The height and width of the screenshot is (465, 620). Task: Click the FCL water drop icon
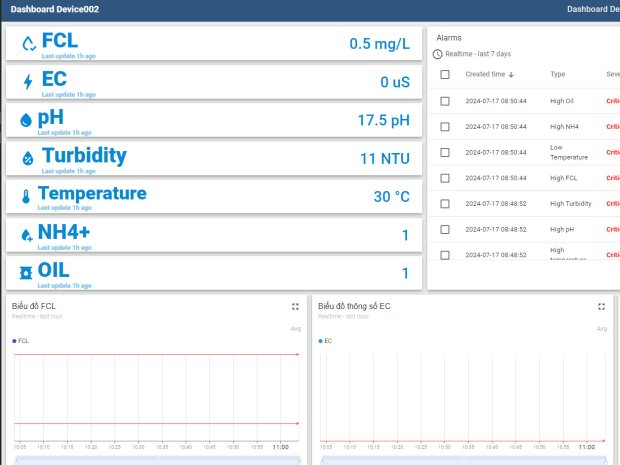coord(28,44)
